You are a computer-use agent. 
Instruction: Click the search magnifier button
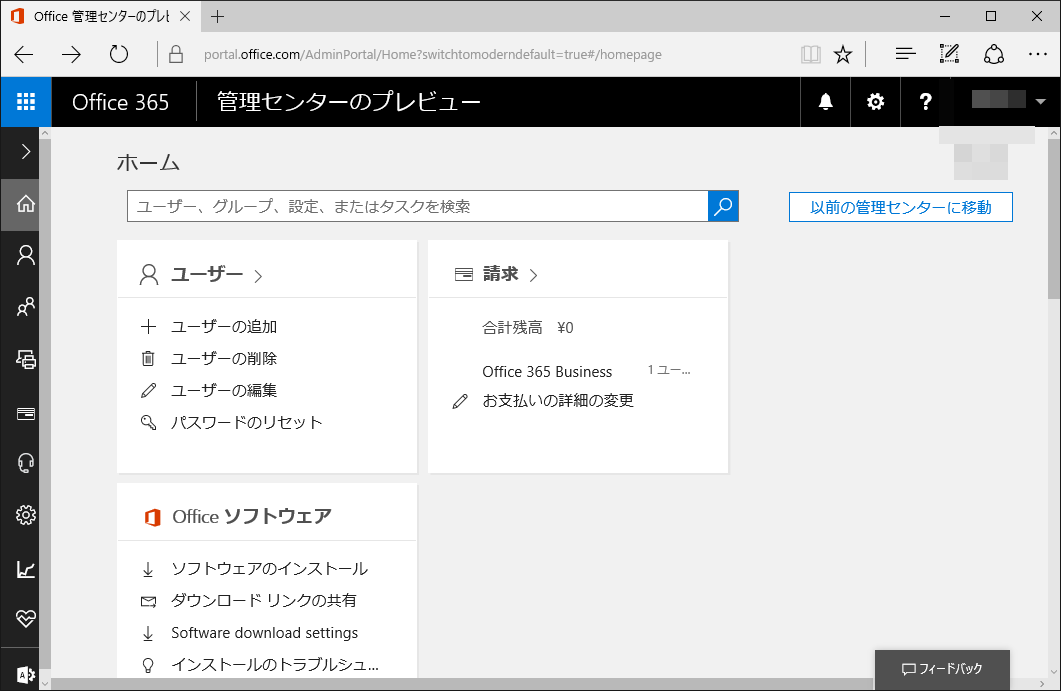[x=723, y=206]
